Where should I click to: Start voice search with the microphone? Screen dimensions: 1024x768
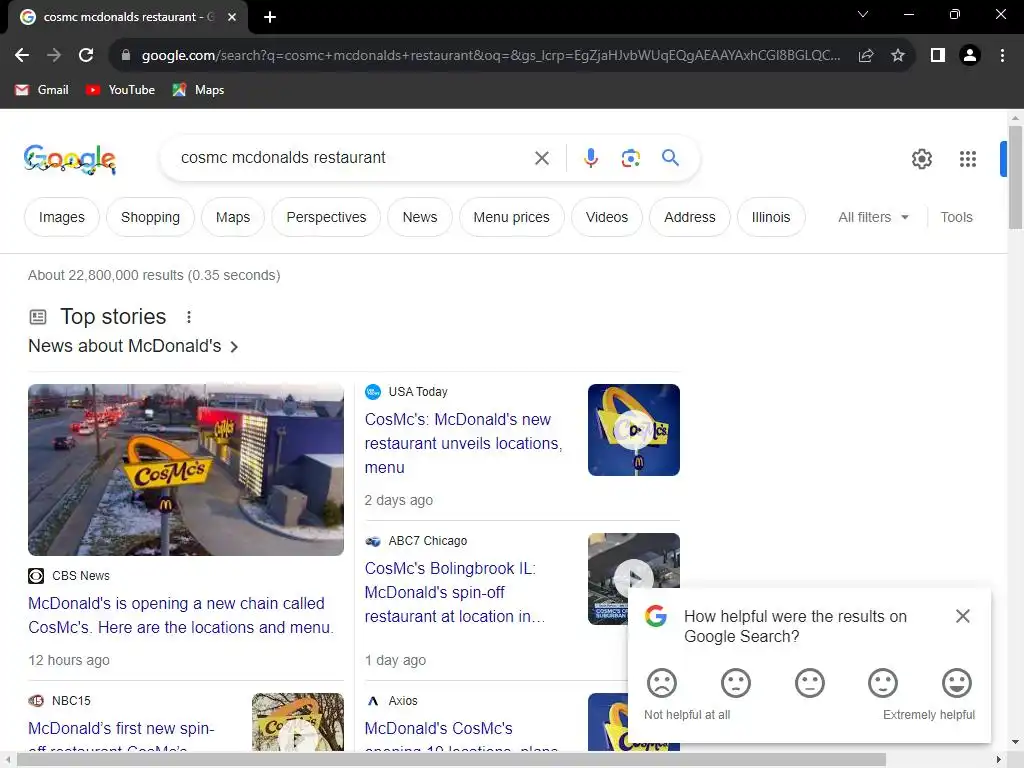click(591, 158)
